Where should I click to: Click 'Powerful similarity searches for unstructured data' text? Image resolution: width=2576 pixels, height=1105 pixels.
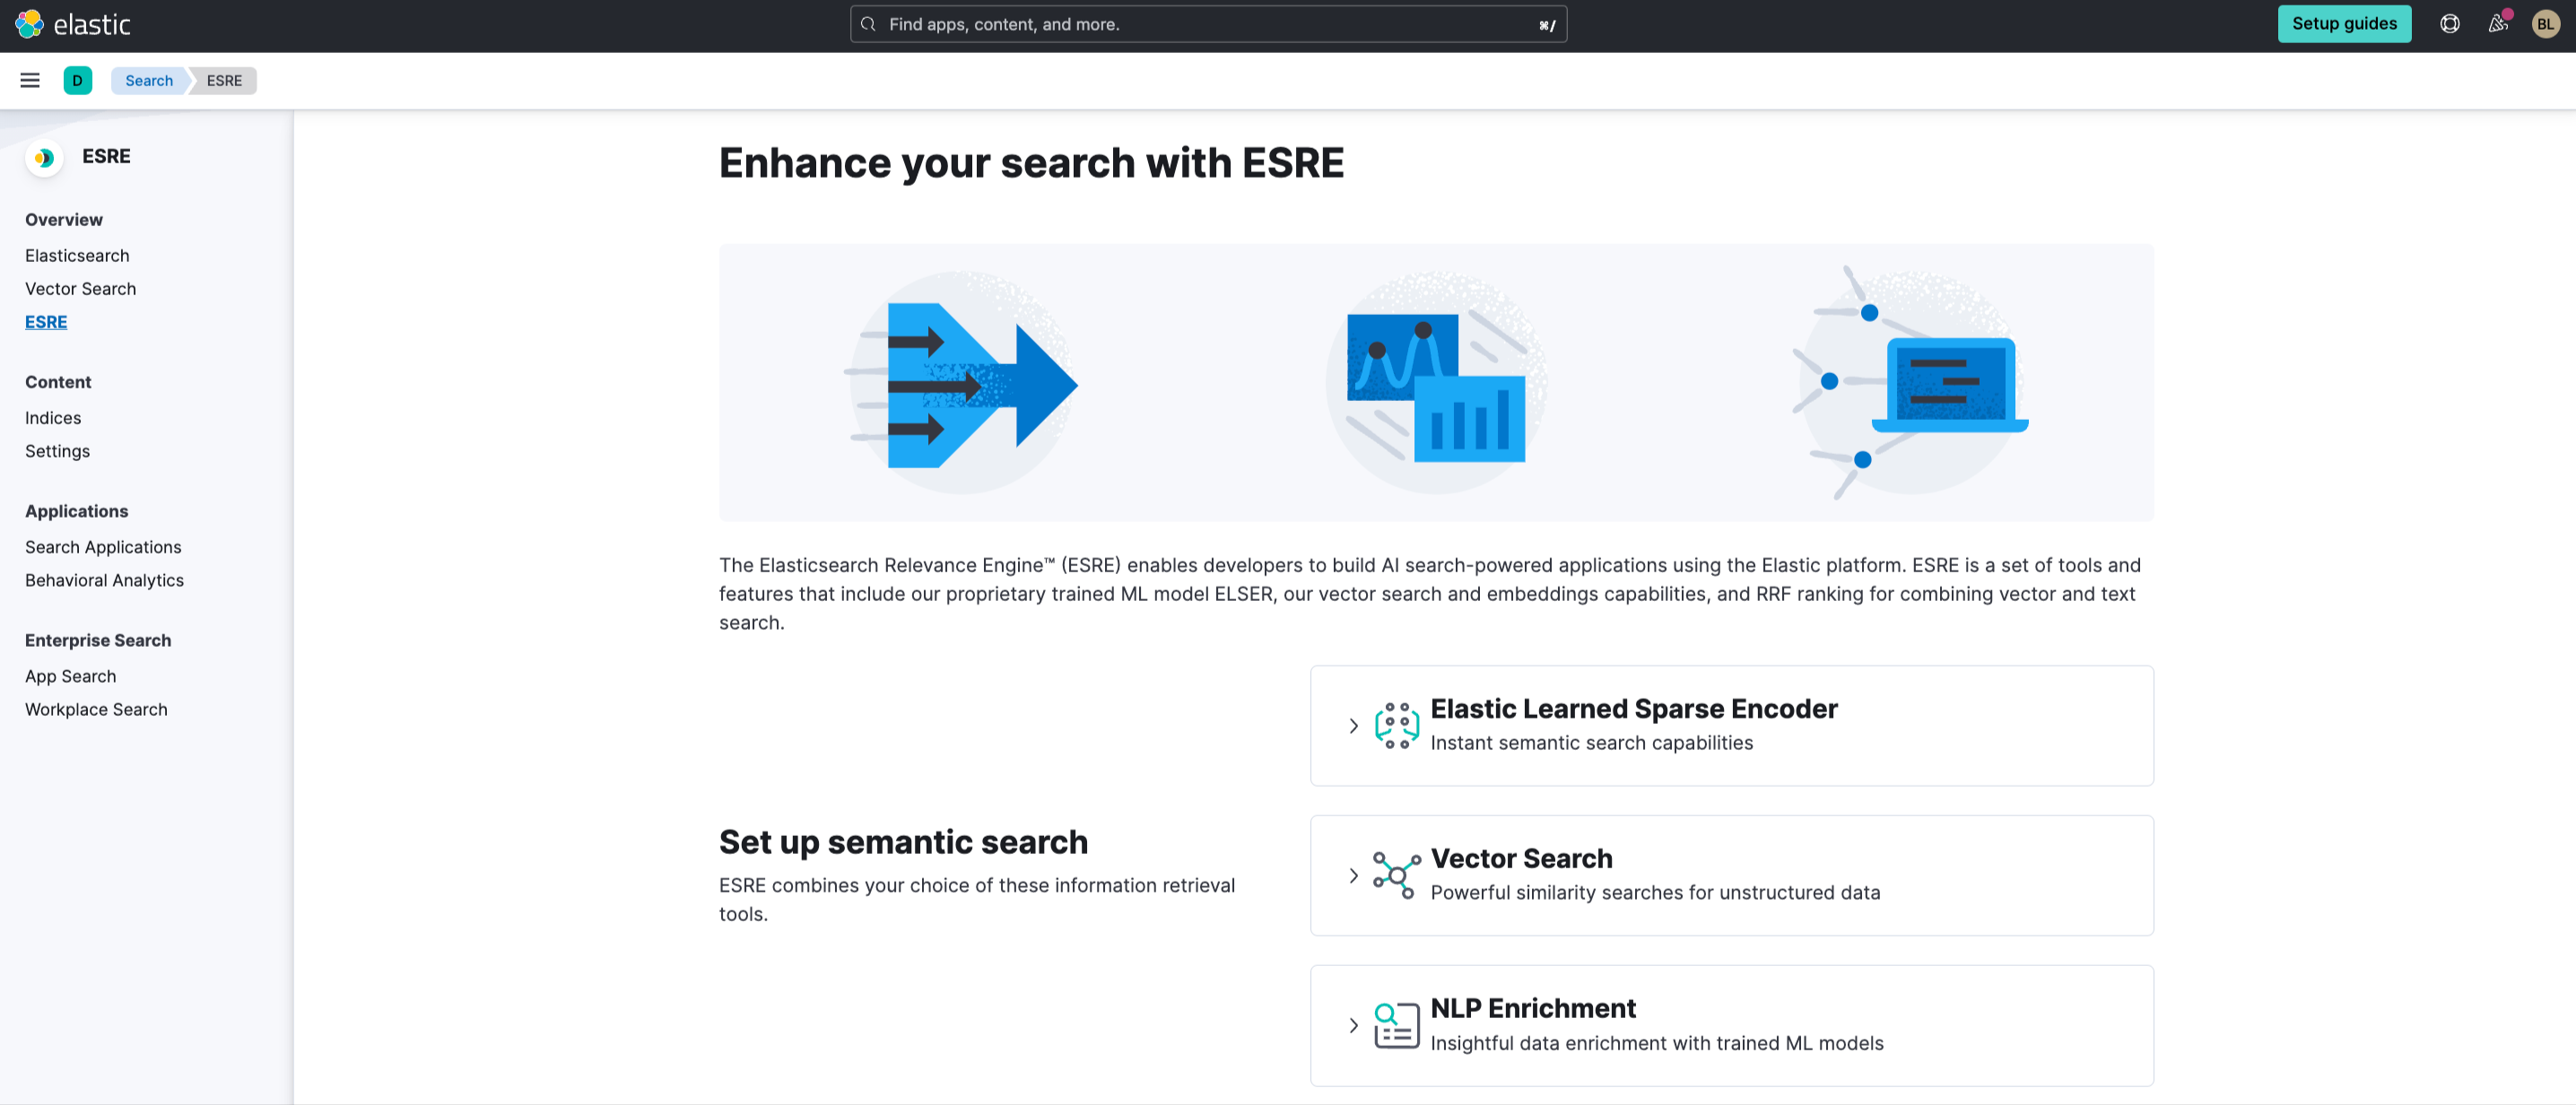(1655, 892)
